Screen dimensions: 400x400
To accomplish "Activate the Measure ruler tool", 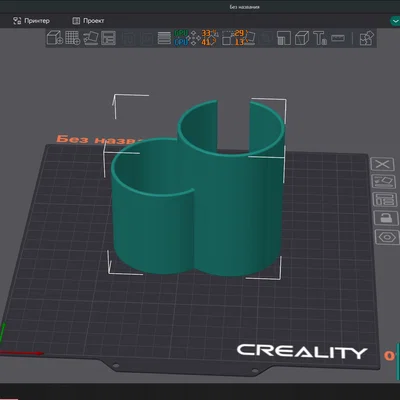I will pyautogui.click(x=338, y=38).
